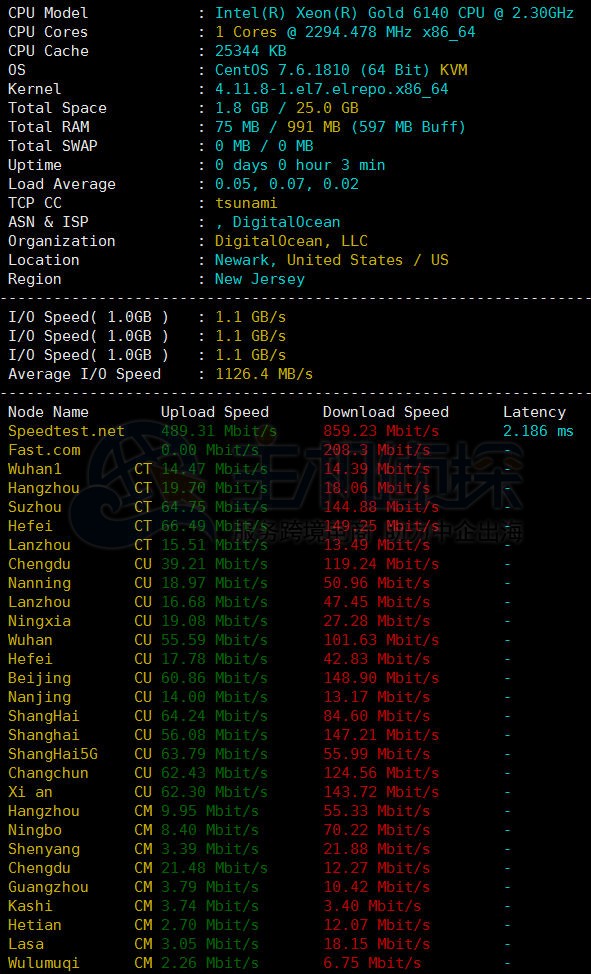Select Total SWAP value 0 MB / 0 MB
Screen dimensions: 591x974
coord(264,146)
